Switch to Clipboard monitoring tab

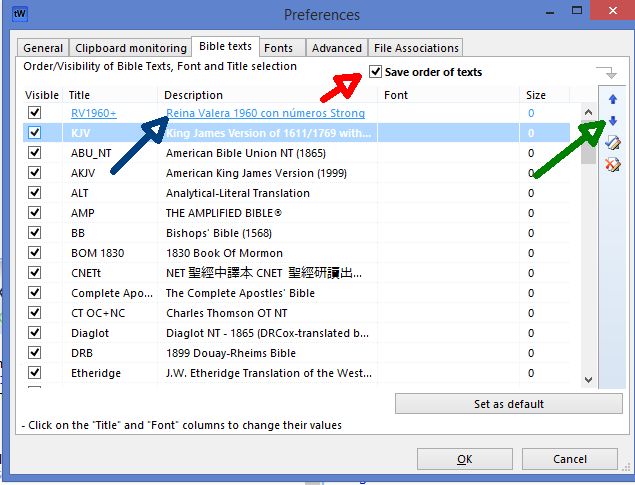coord(130,48)
